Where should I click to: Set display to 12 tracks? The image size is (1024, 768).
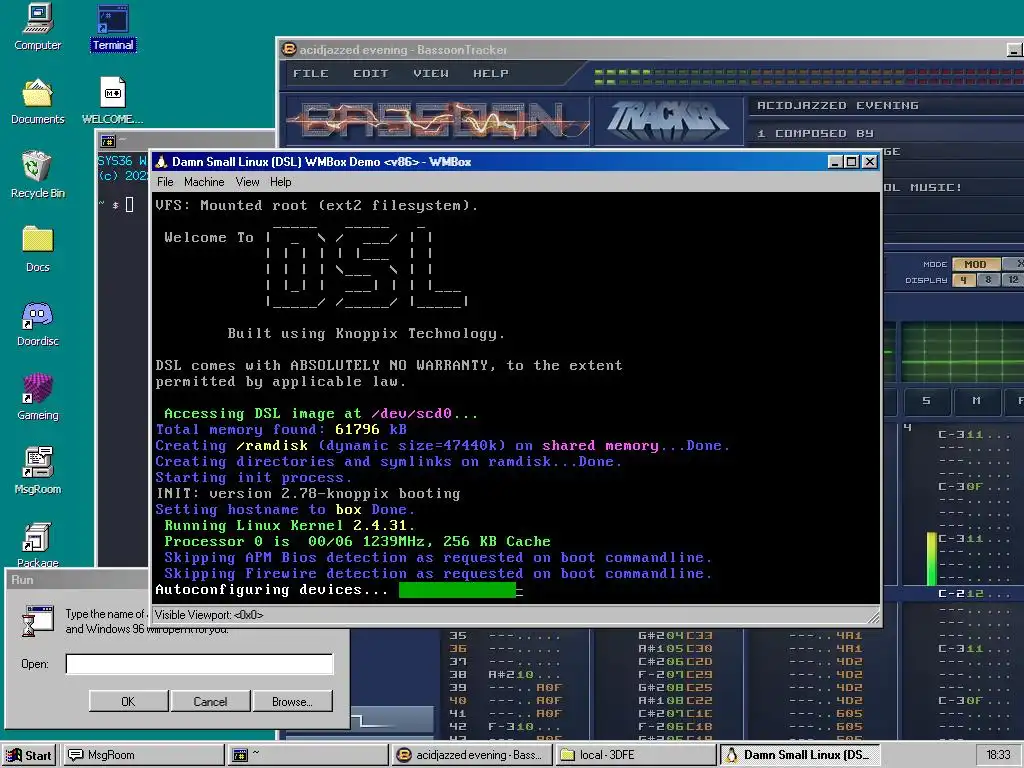tap(1013, 280)
